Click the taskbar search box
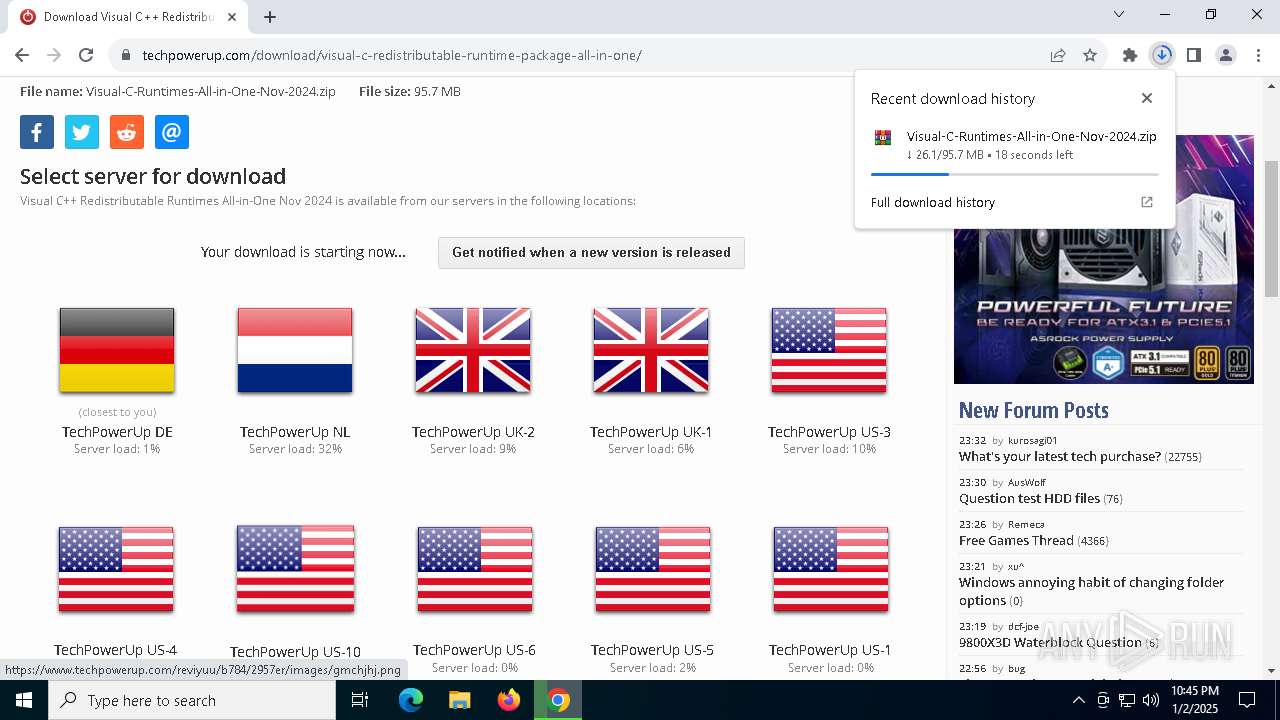1280x720 pixels. click(192, 700)
